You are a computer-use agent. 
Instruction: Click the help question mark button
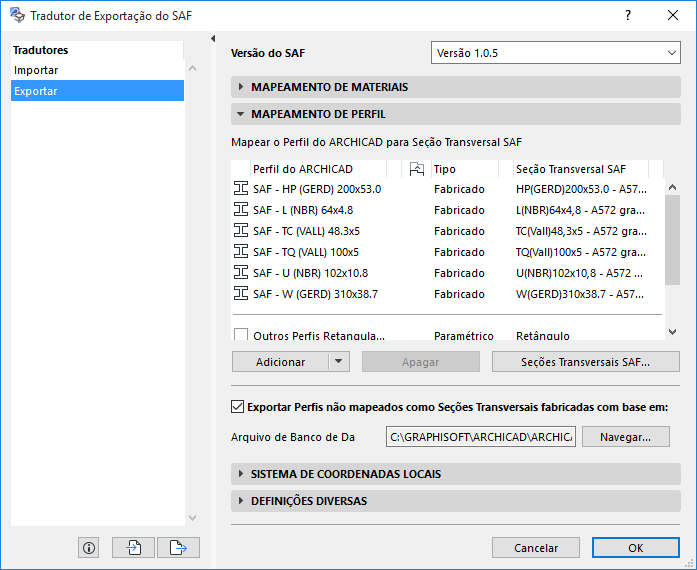pos(628,15)
